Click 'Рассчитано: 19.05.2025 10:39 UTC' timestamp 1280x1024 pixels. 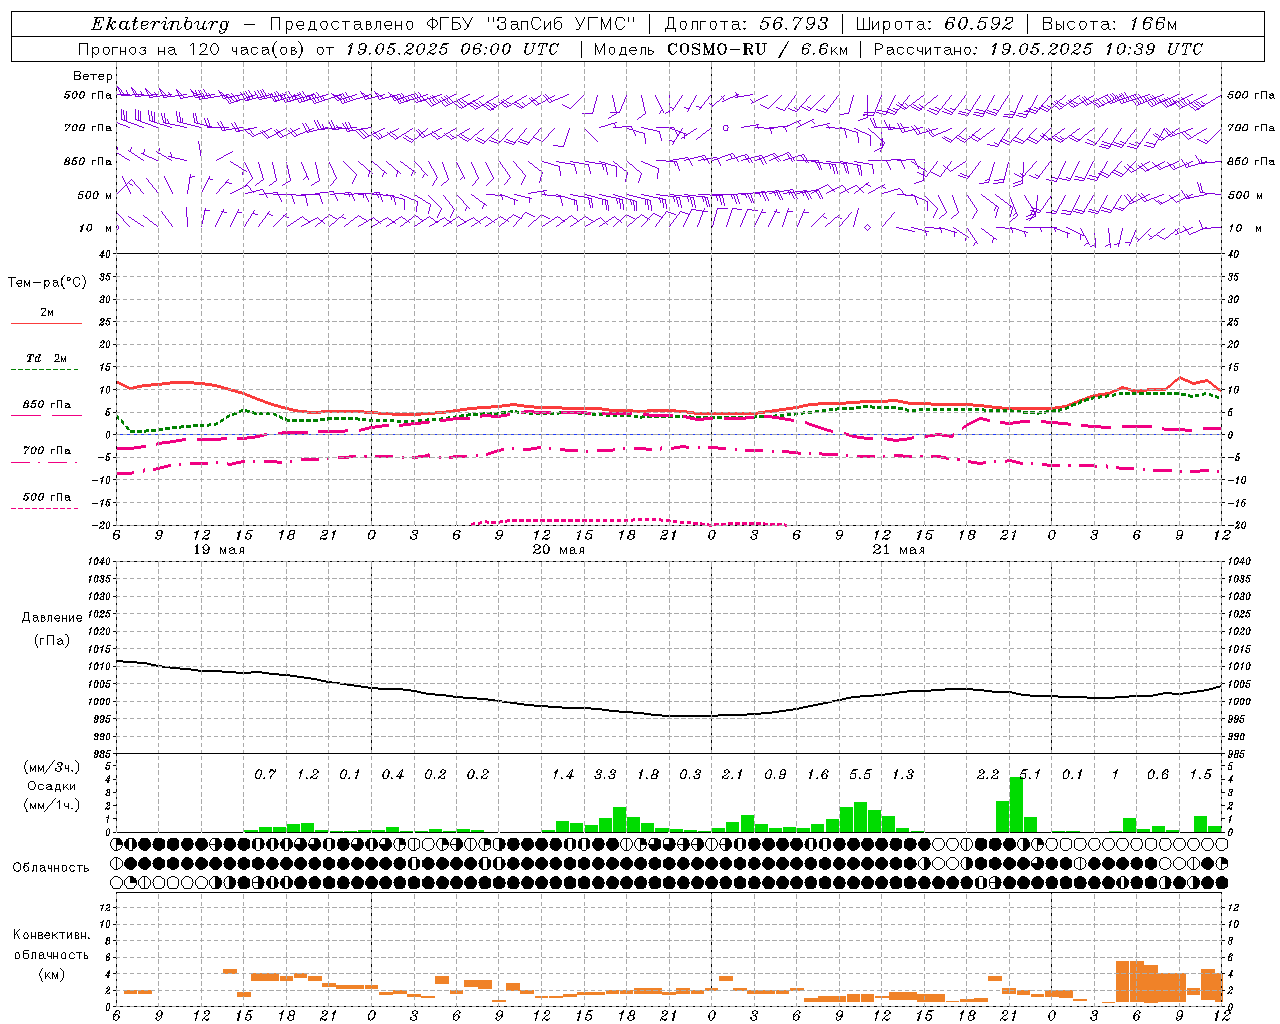[1038, 49]
